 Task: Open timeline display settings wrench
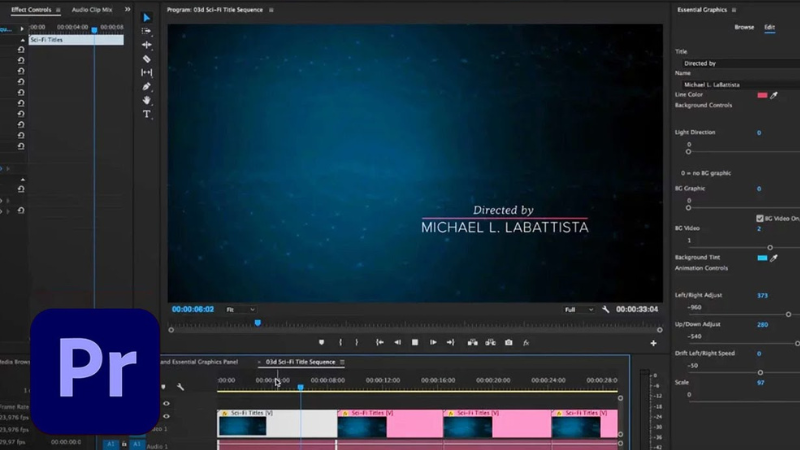tap(180, 387)
